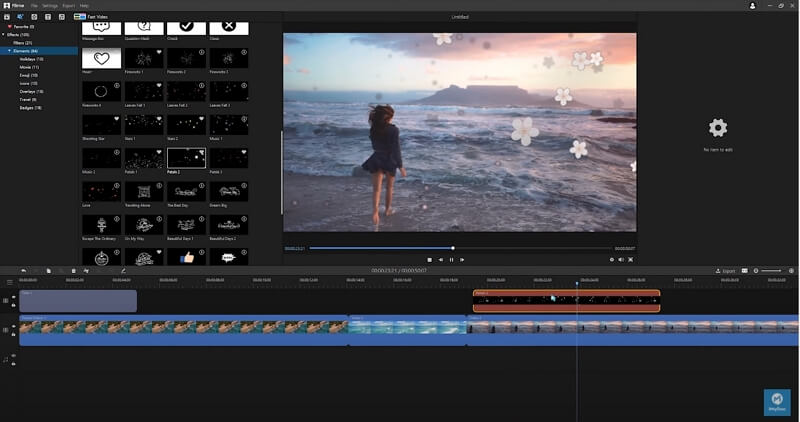The image size is (800, 422).
Task: Select the Emoji subcategory
Action: click(29, 76)
